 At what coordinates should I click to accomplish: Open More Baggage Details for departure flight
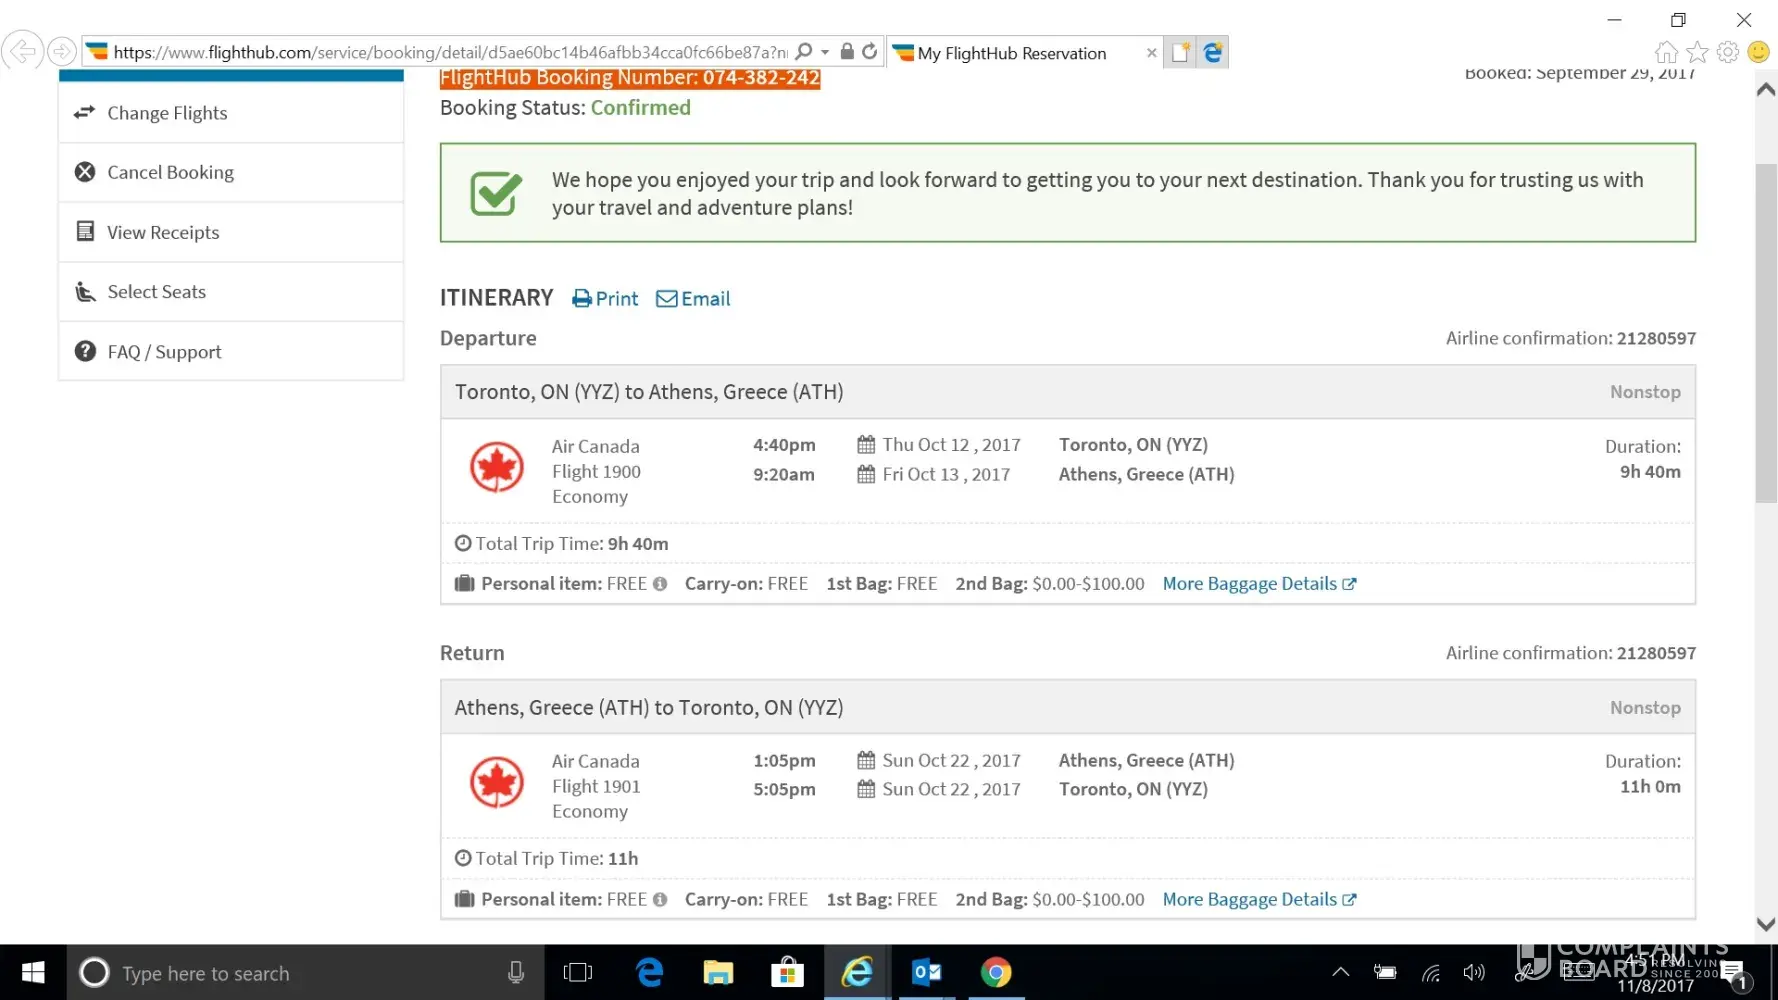click(1259, 584)
